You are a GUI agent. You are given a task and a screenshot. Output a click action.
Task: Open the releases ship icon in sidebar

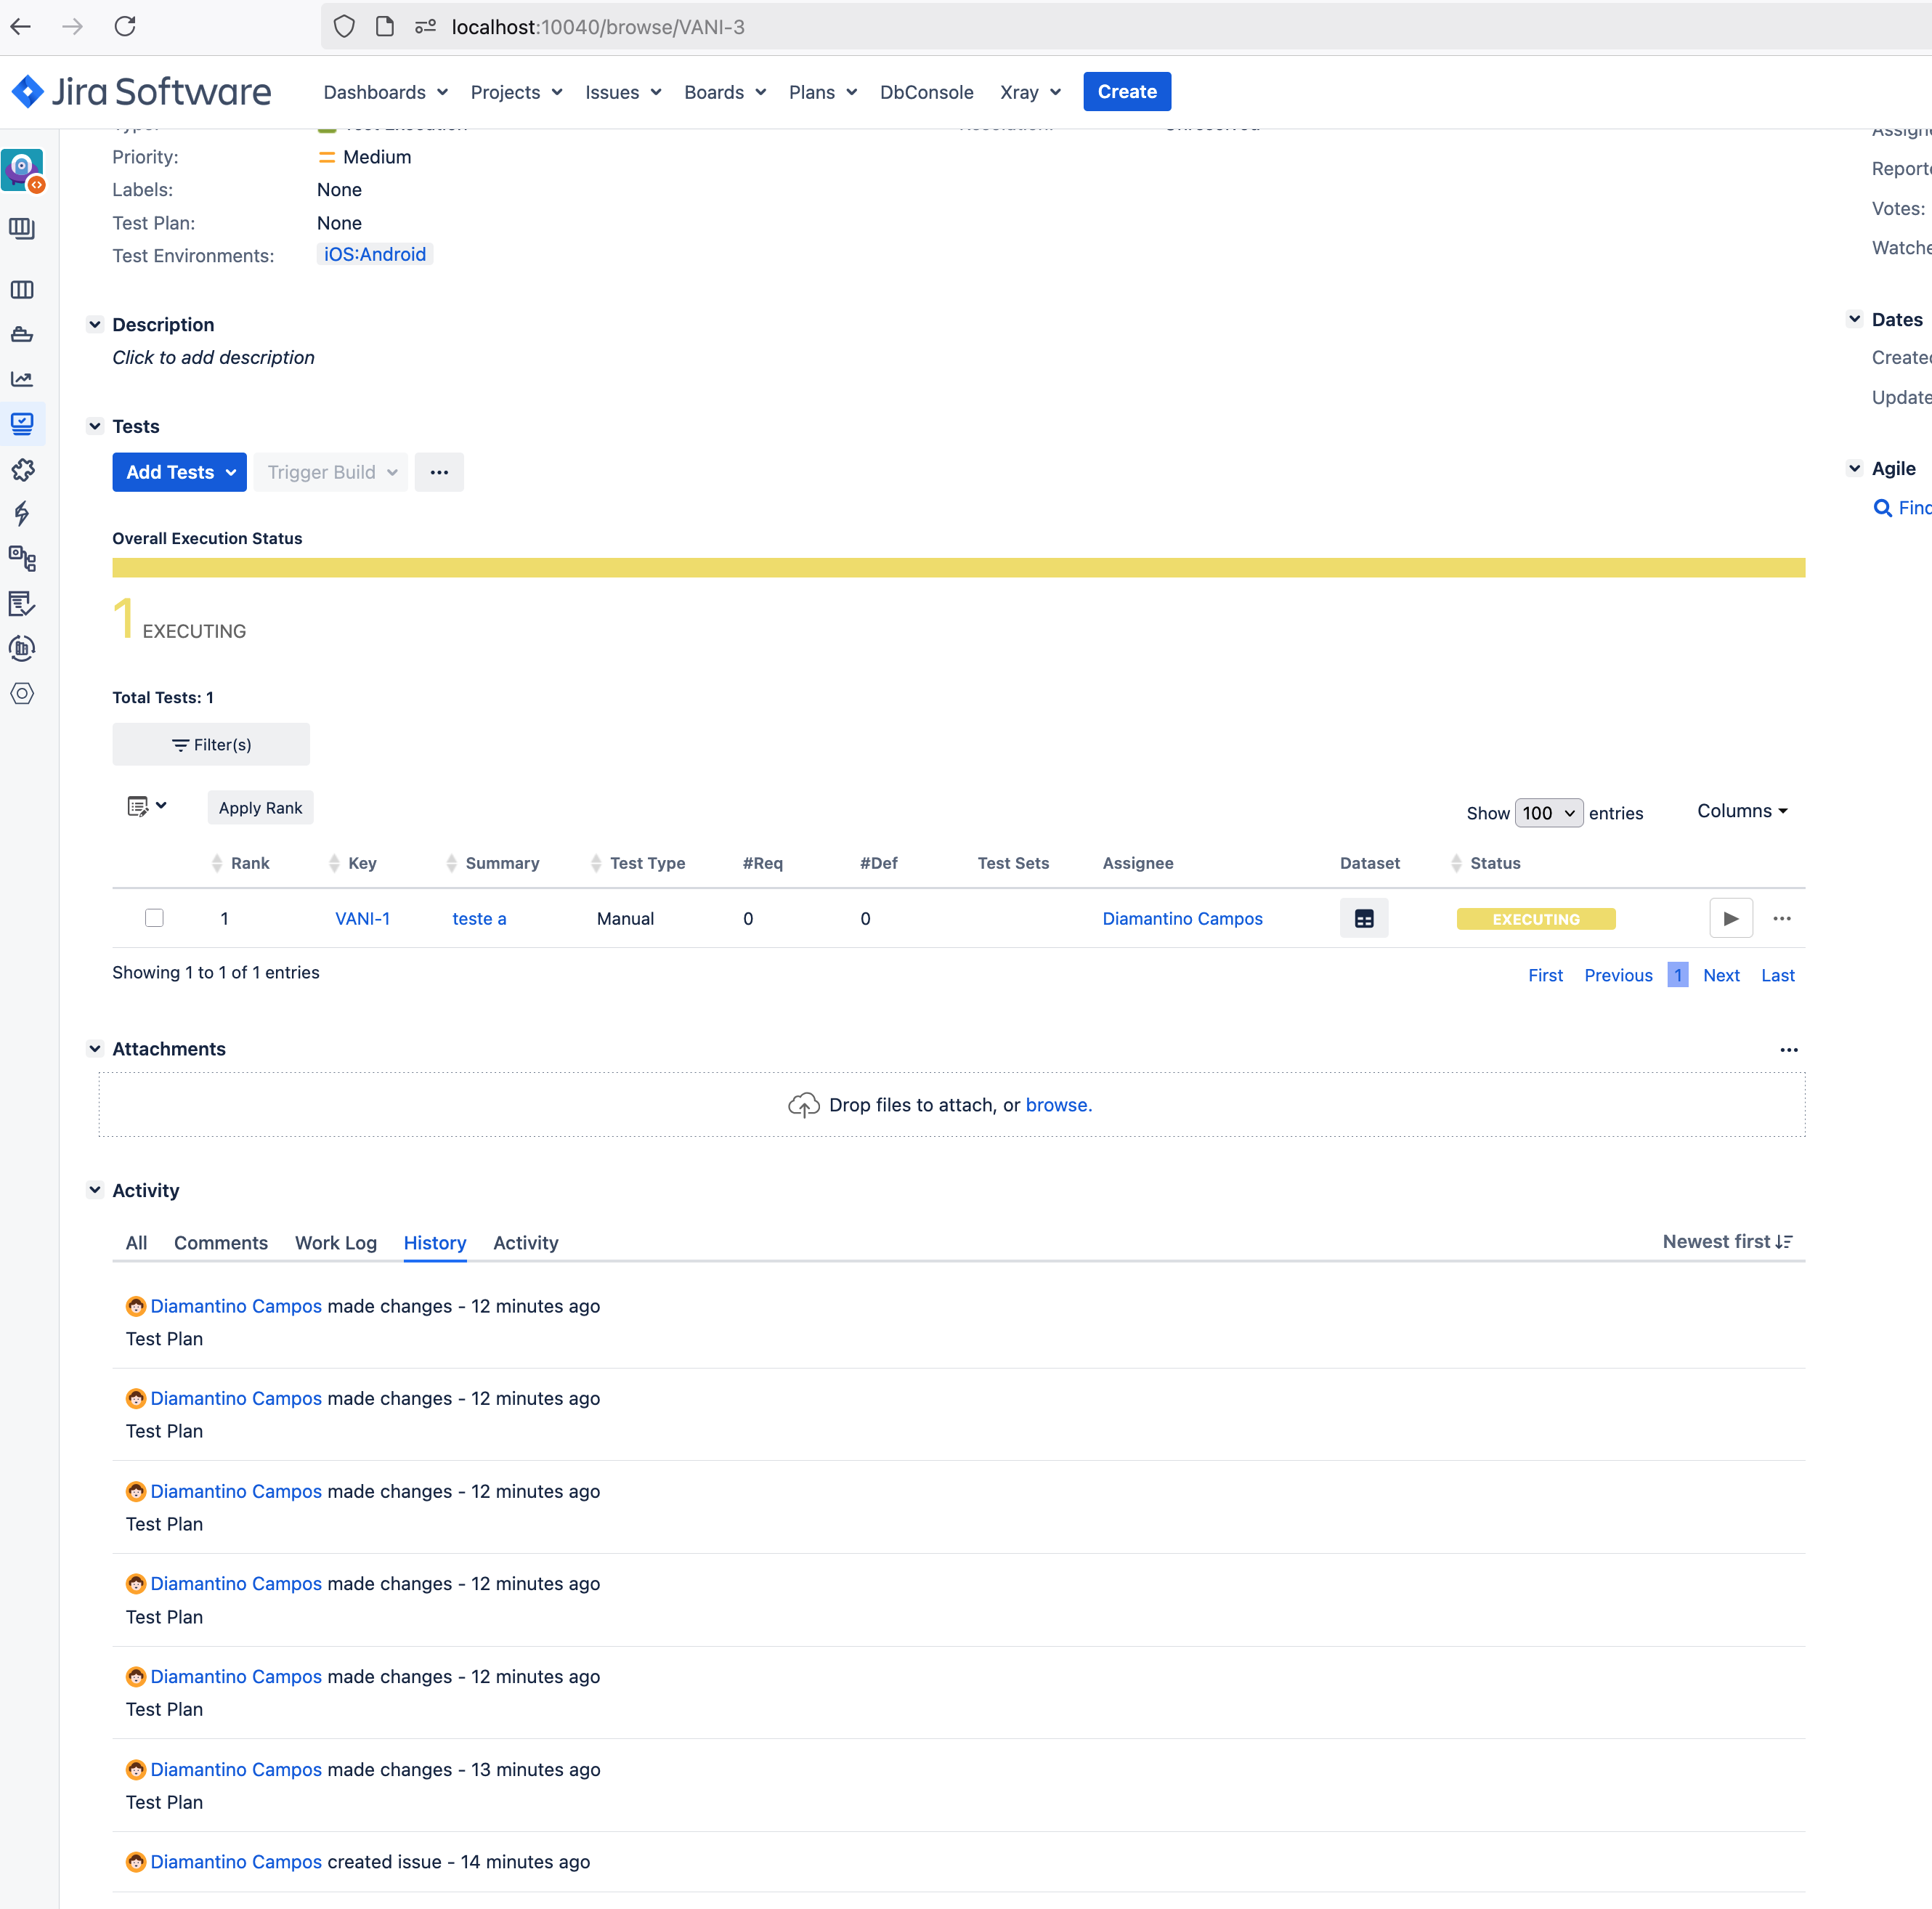coord(22,335)
